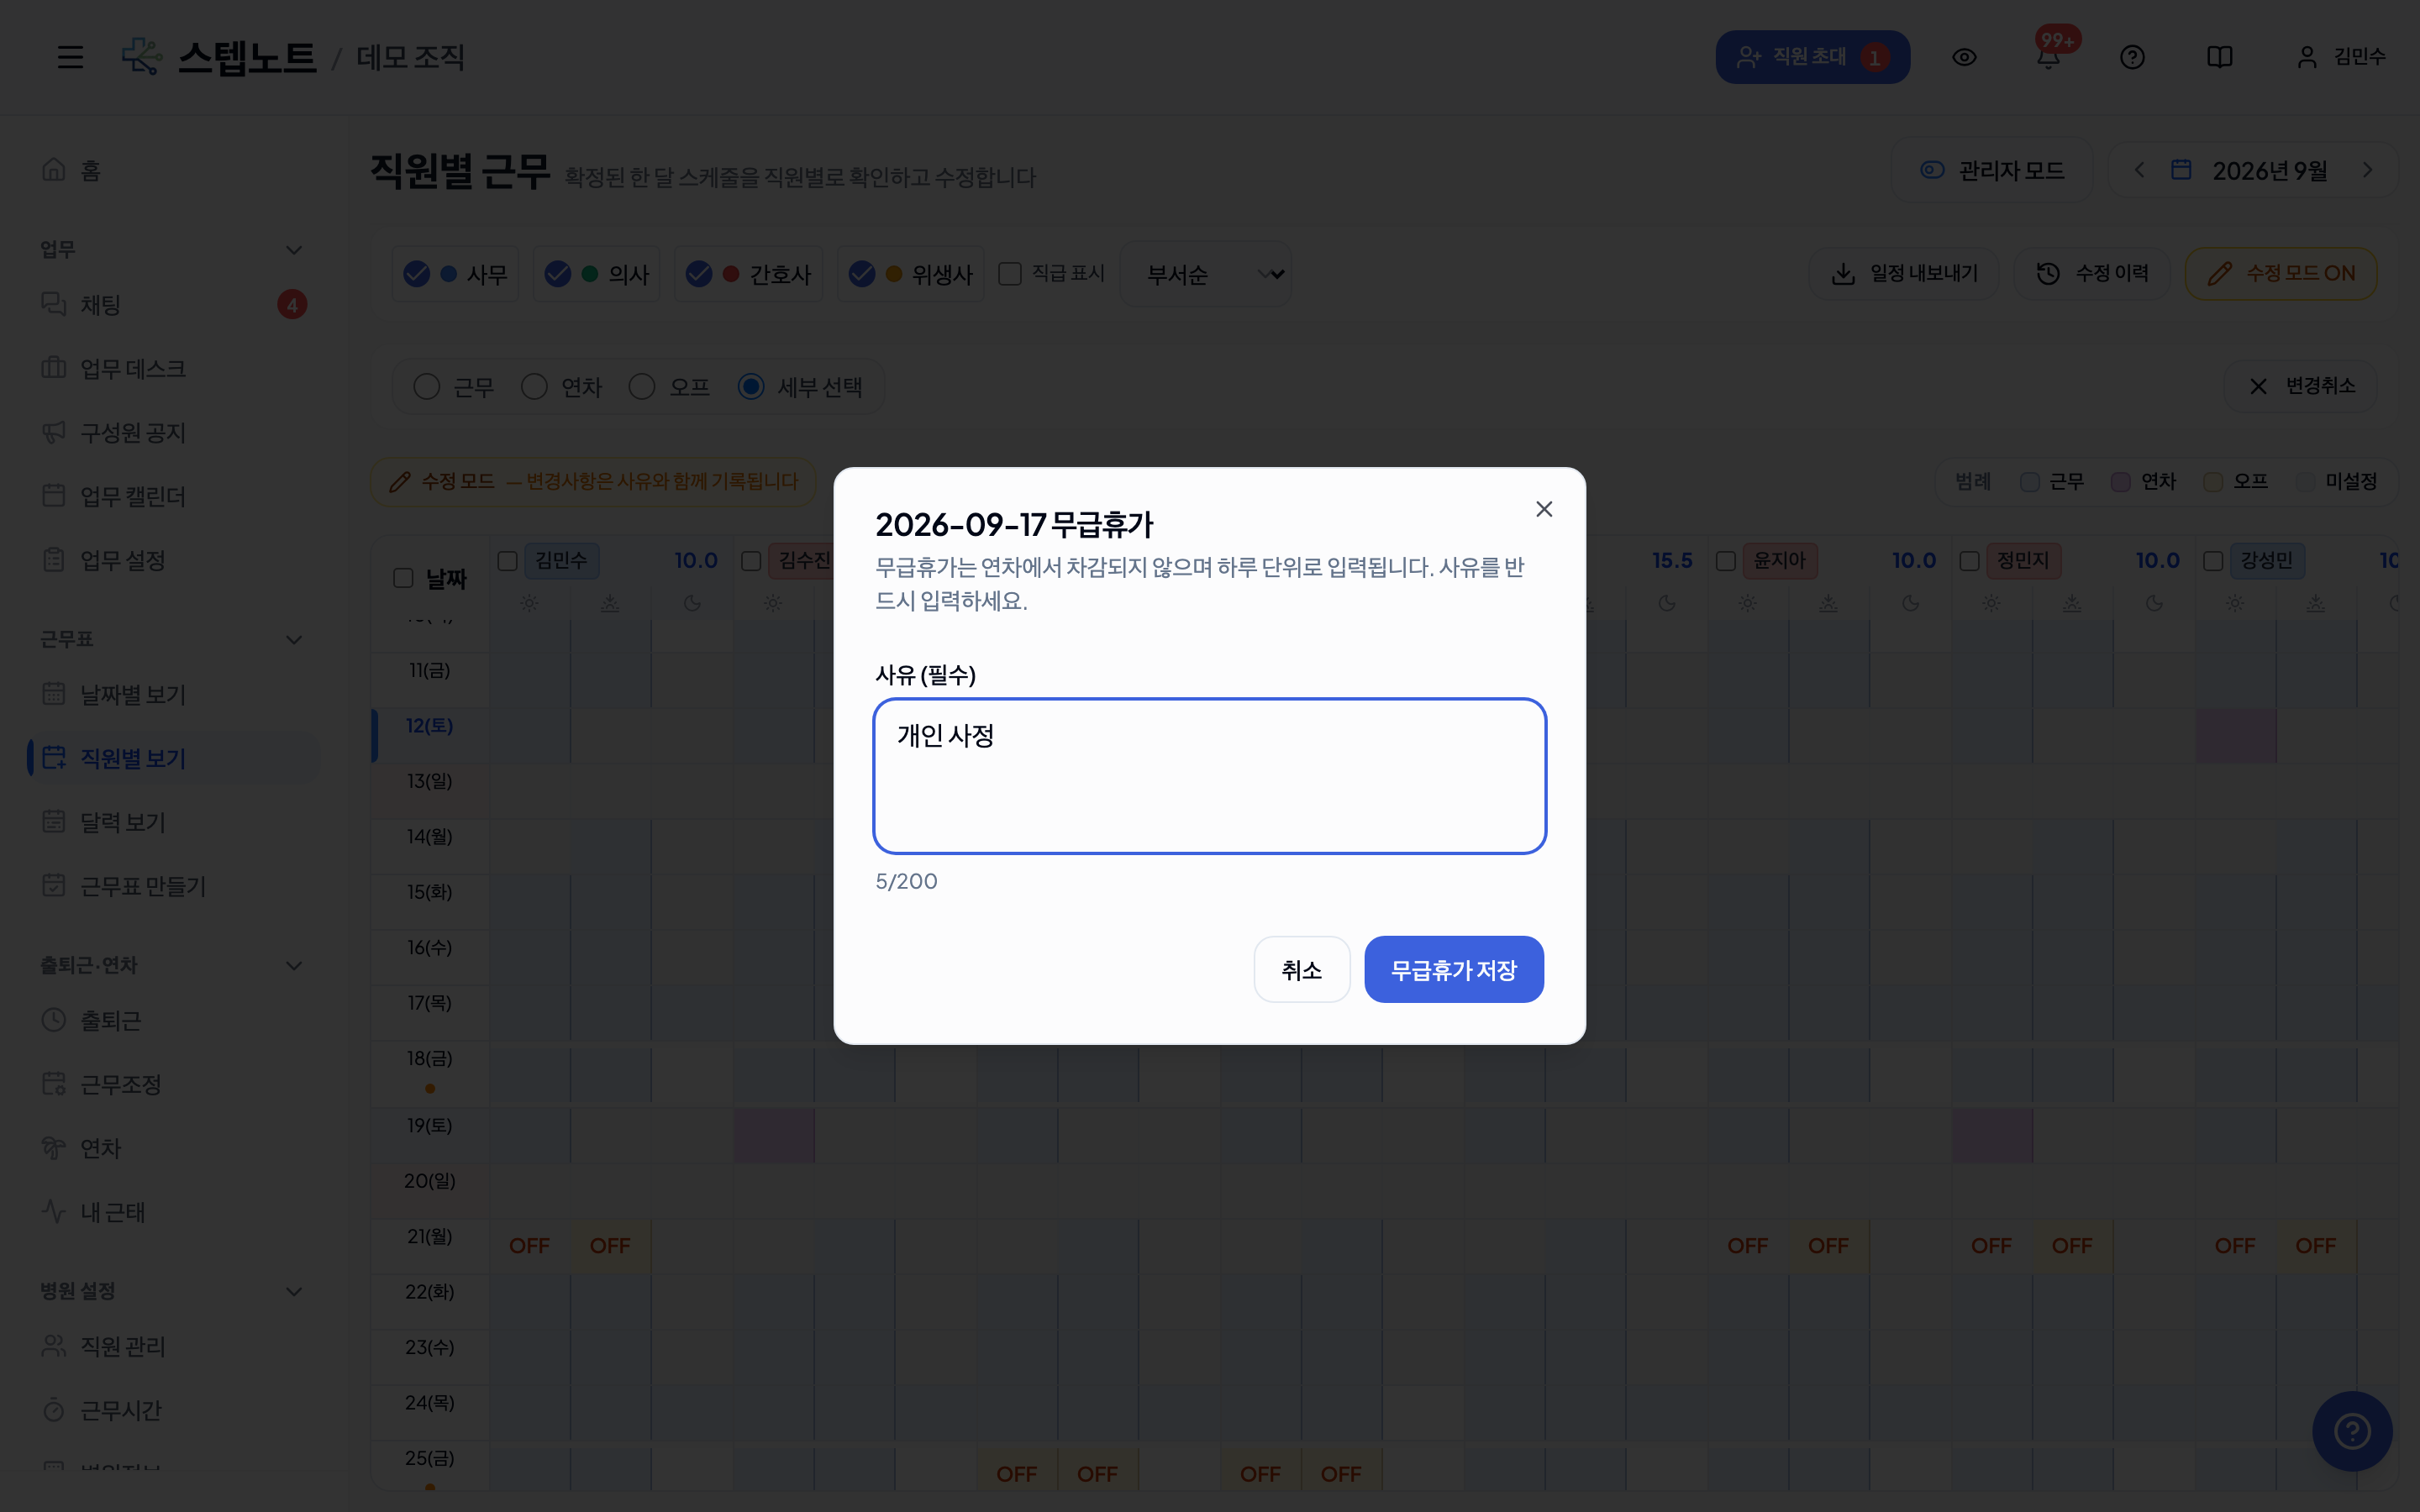Click the 무급휴가 저장 button
Screen dimensions: 2420x1512
[1454, 970]
